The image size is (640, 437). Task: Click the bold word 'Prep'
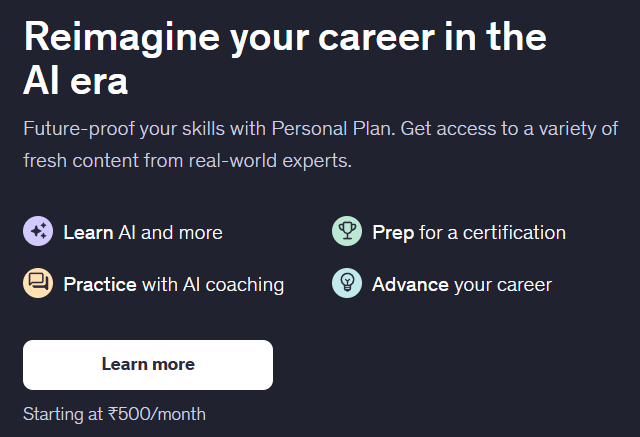393,233
